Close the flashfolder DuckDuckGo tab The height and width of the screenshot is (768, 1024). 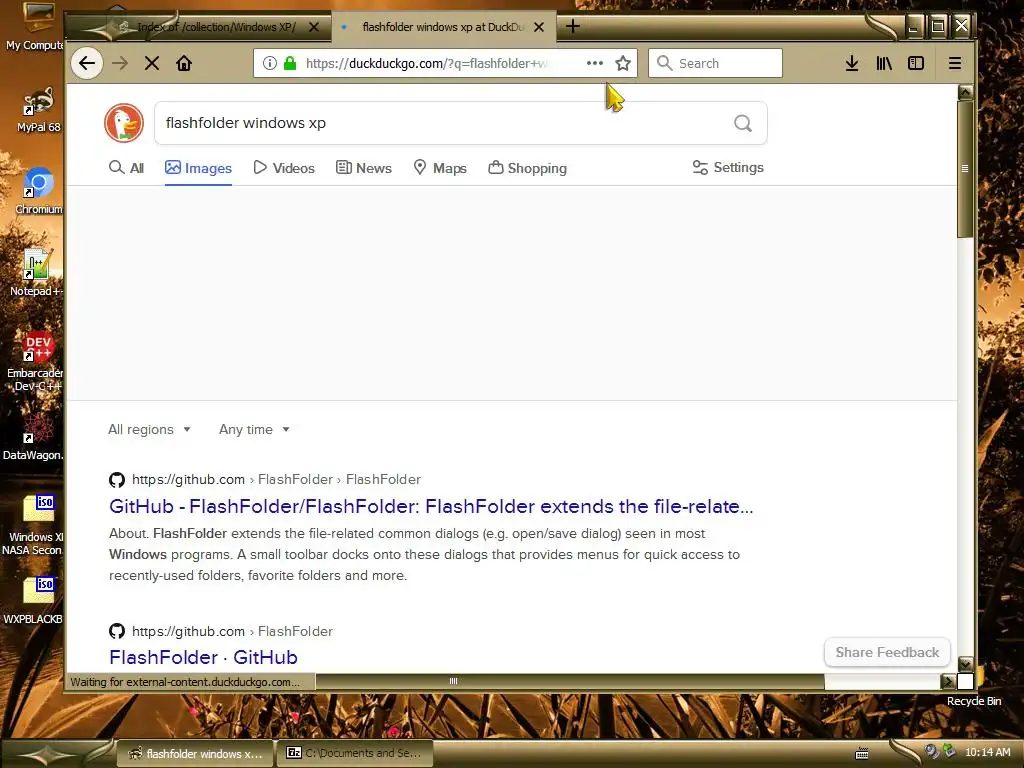point(539,27)
